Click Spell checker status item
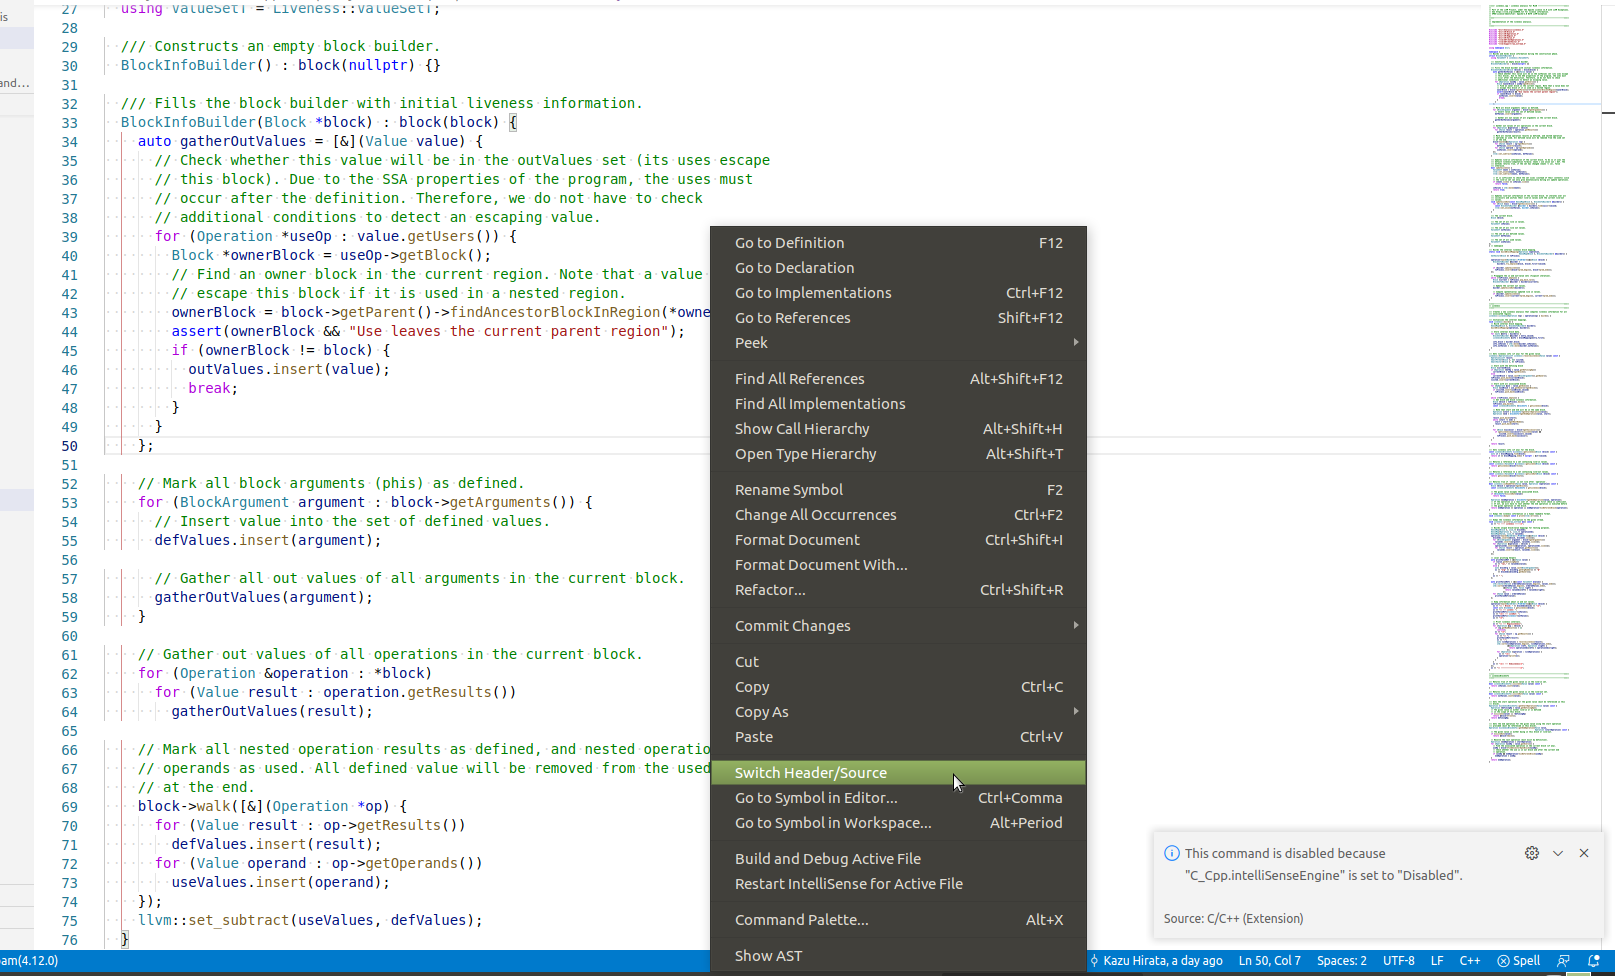 pyautogui.click(x=1518, y=961)
